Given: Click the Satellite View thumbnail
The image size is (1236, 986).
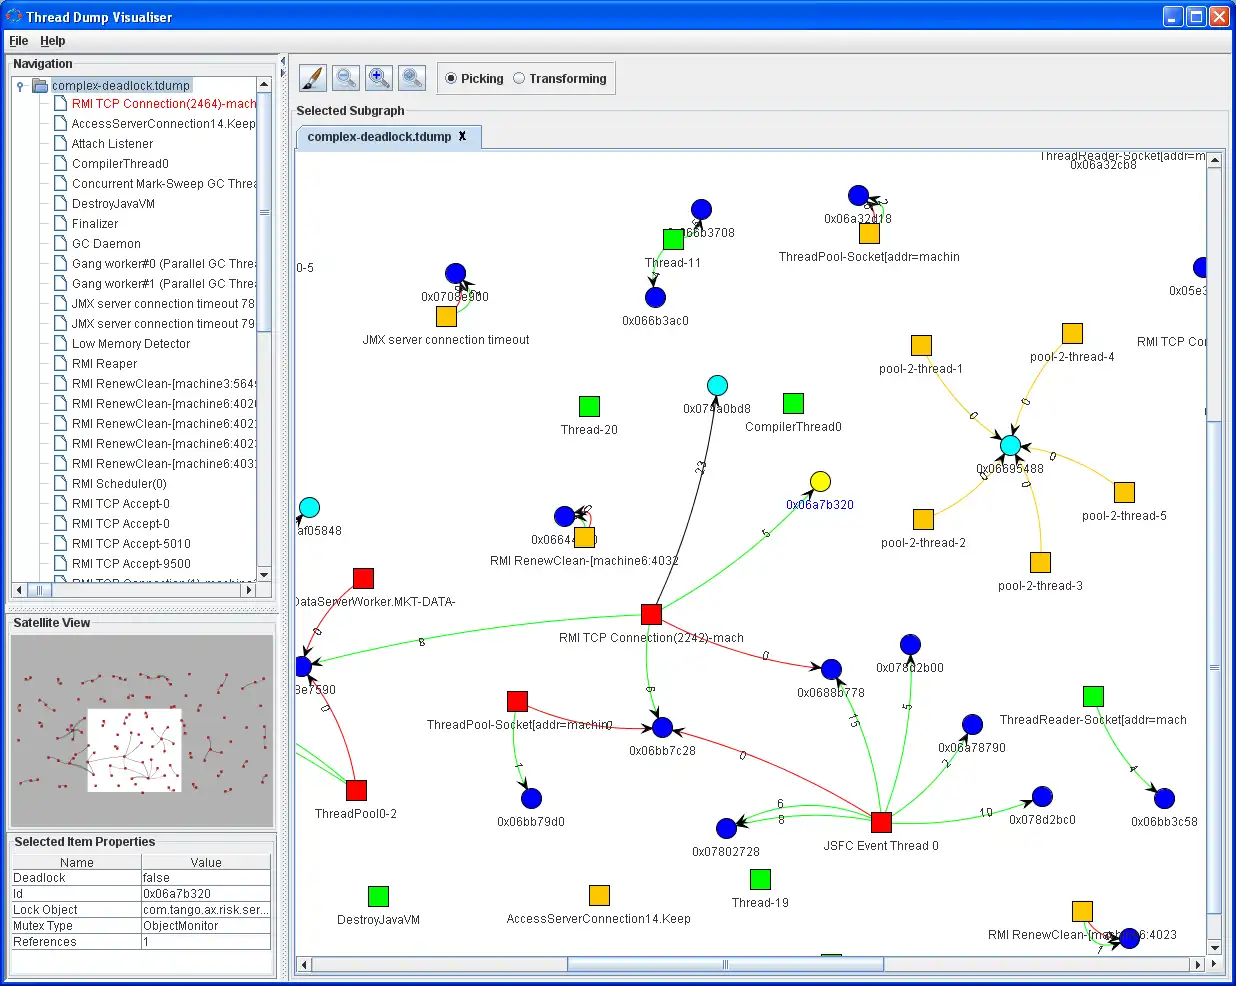Looking at the screenshot, I should pyautogui.click(x=141, y=731).
